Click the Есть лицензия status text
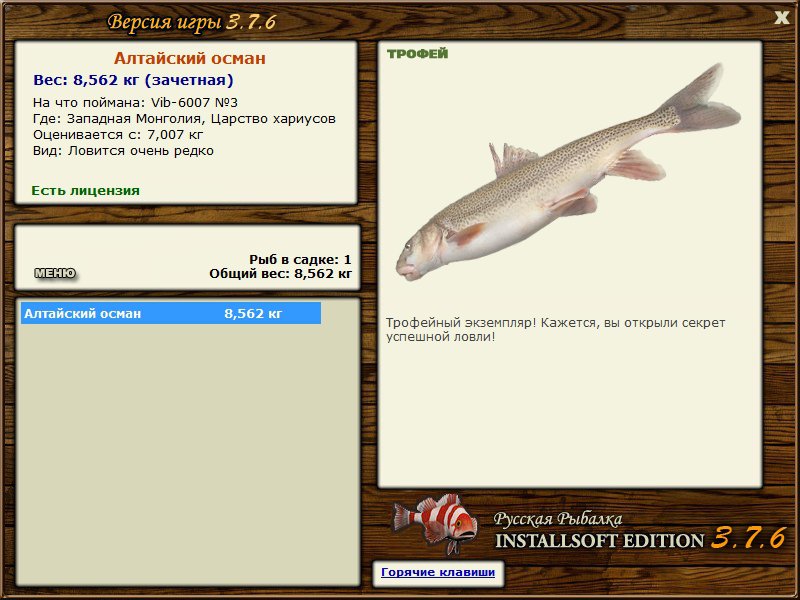Screen dimensions: 800x600 tap(85, 191)
